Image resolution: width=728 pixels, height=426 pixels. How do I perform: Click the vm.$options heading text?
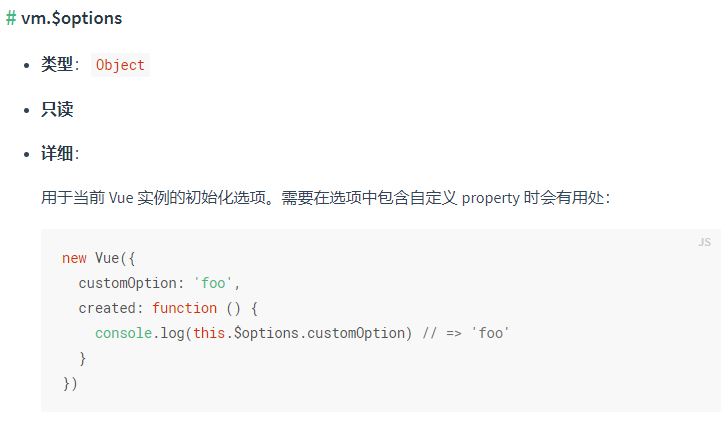[72, 19]
